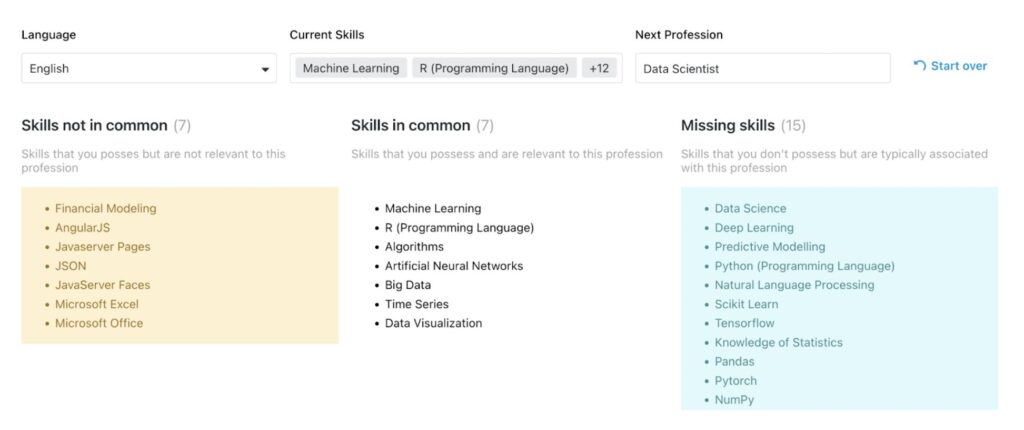
Task: Select Financial Modeling in skills not in common
Action: point(106,208)
